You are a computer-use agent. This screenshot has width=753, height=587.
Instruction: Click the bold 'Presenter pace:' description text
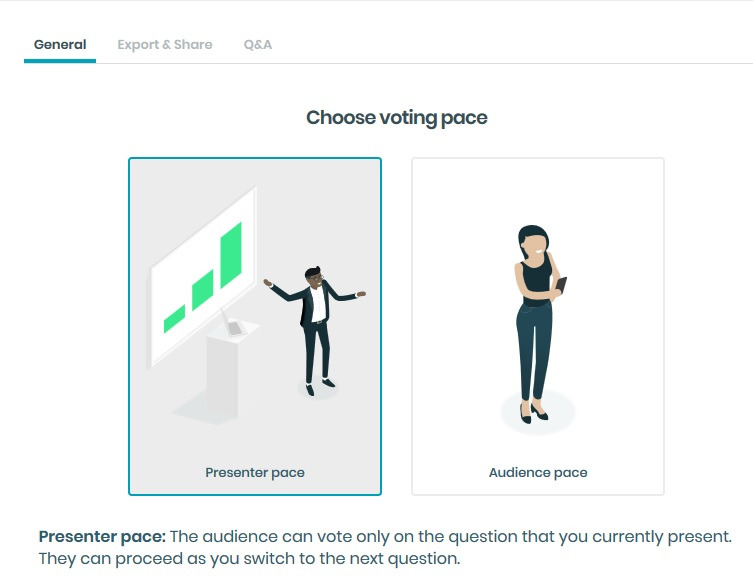click(102, 536)
